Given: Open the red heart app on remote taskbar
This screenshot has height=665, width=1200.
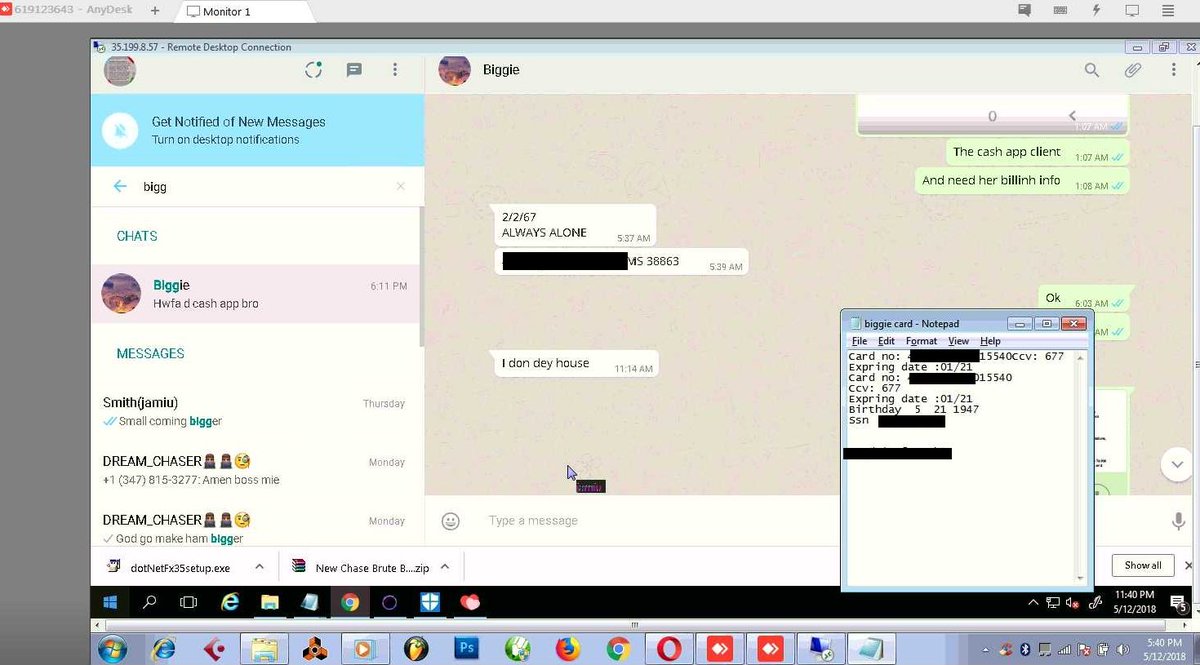Looking at the screenshot, I should [x=471, y=602].
